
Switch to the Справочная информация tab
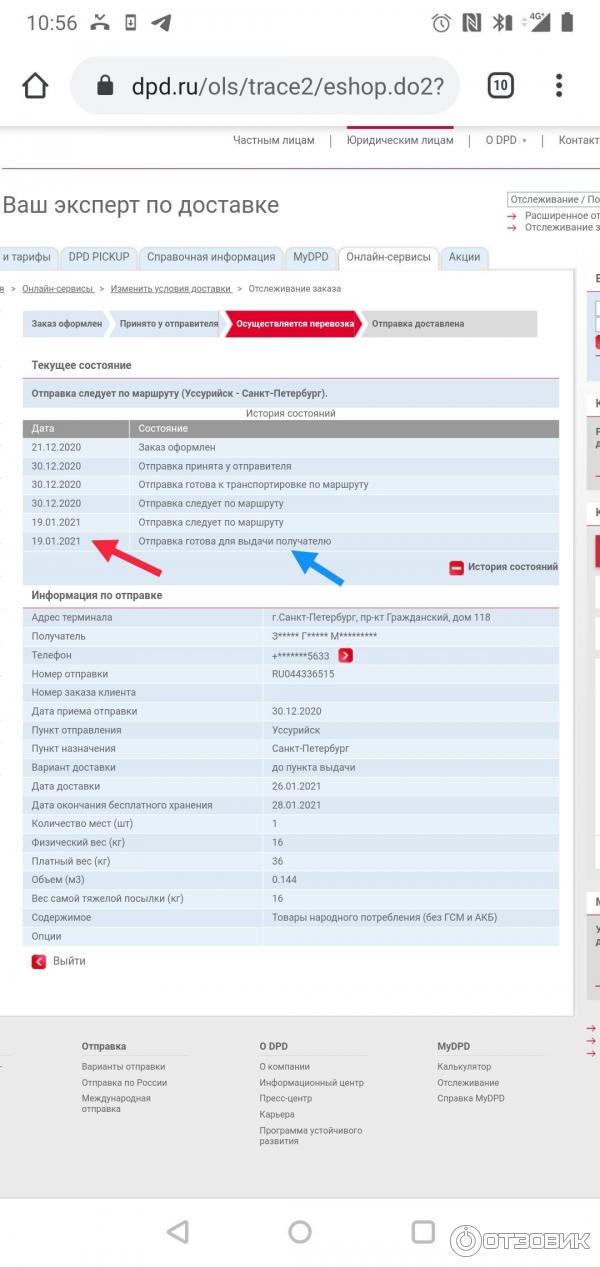[210, 257]
